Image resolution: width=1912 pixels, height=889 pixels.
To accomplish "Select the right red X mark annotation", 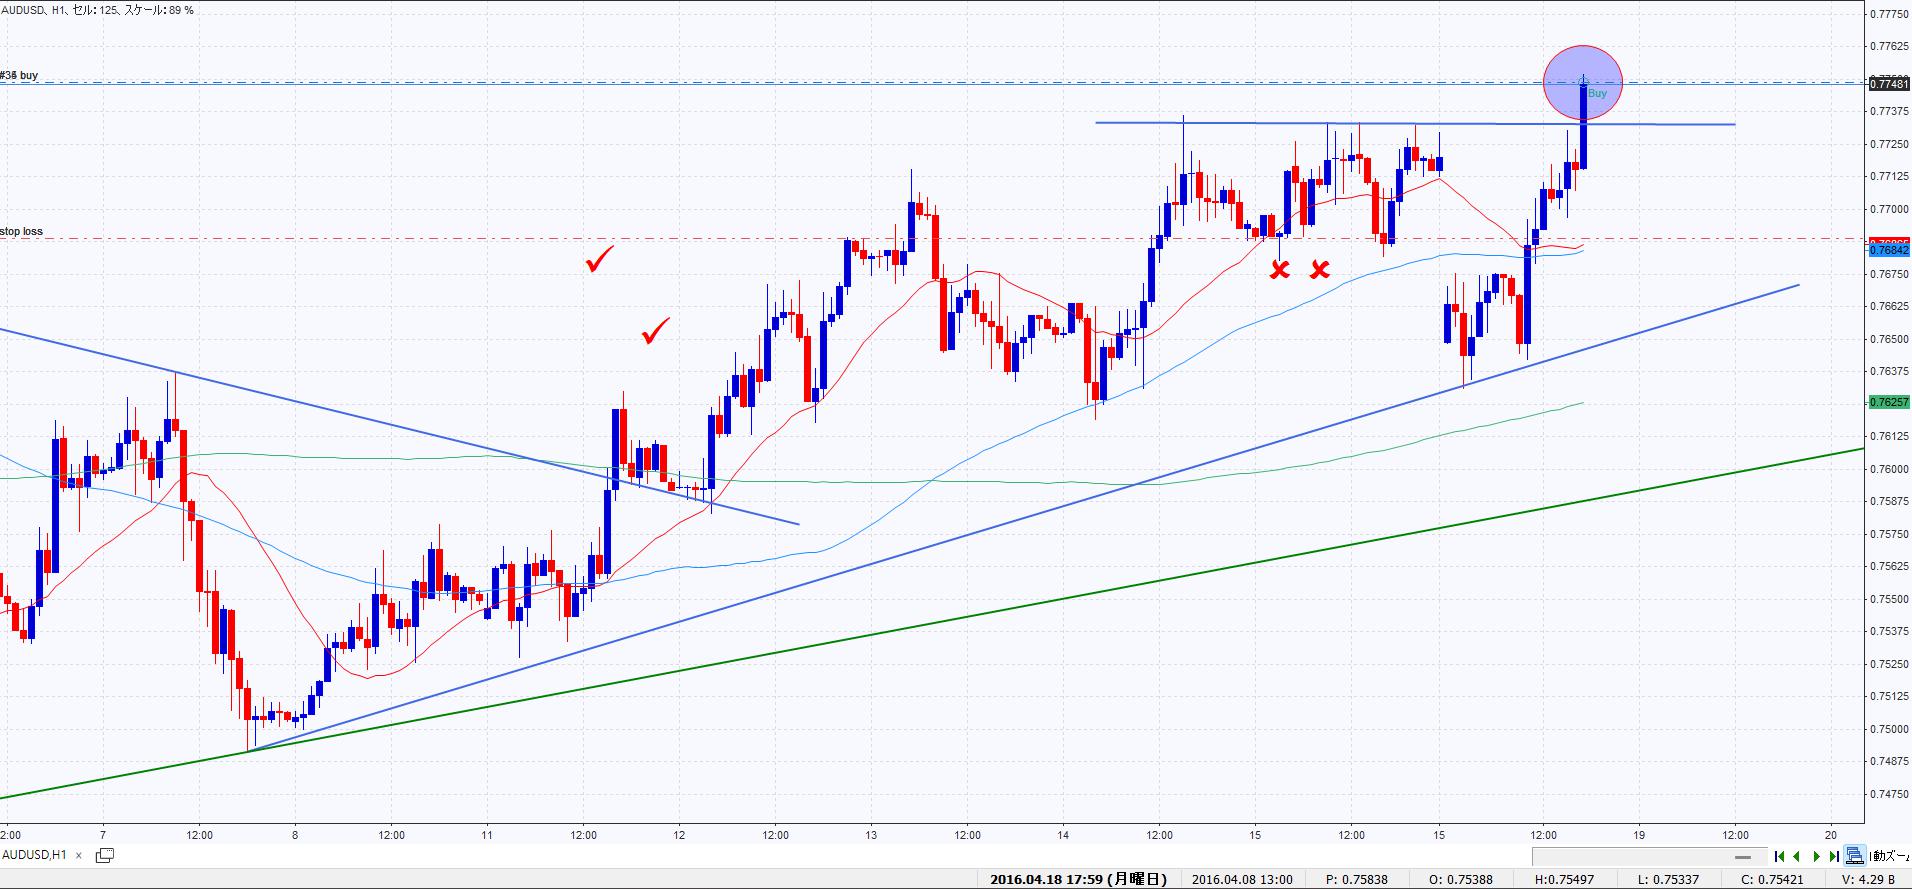I will tap(1320, 269).
